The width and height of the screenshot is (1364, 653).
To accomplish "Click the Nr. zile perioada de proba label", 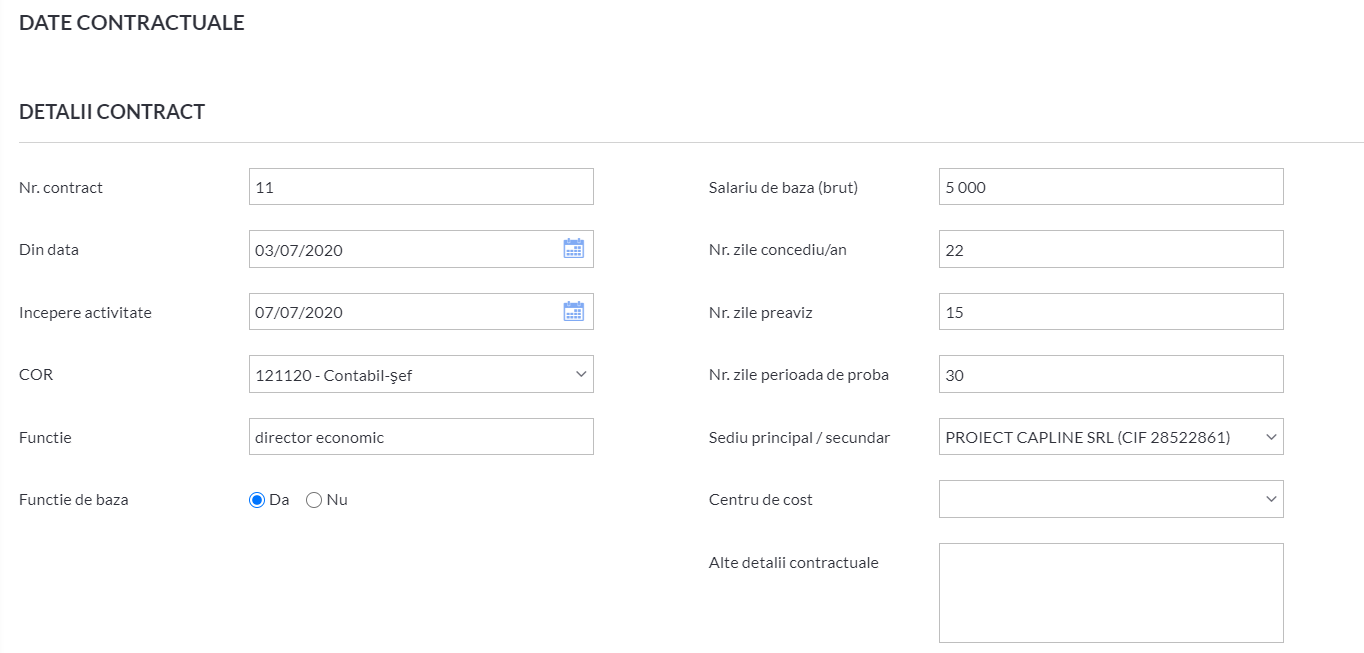I will tap(799, 375).
